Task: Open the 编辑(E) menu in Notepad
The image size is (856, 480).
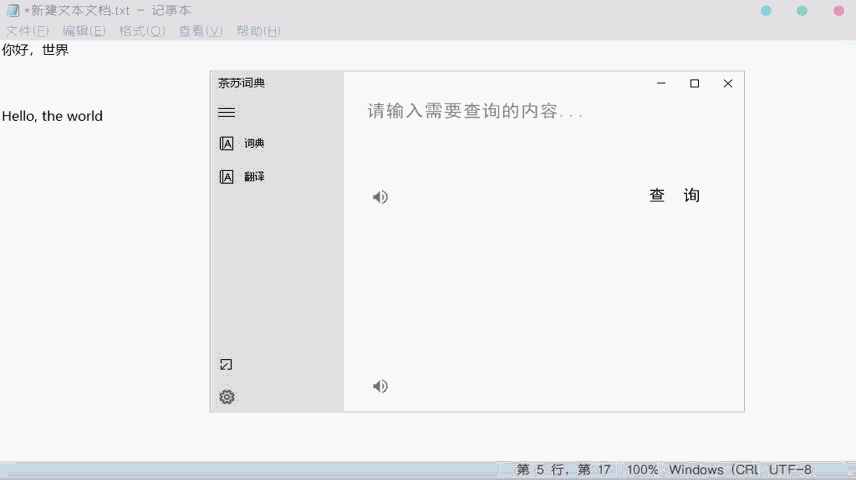Action: [84, 31]
